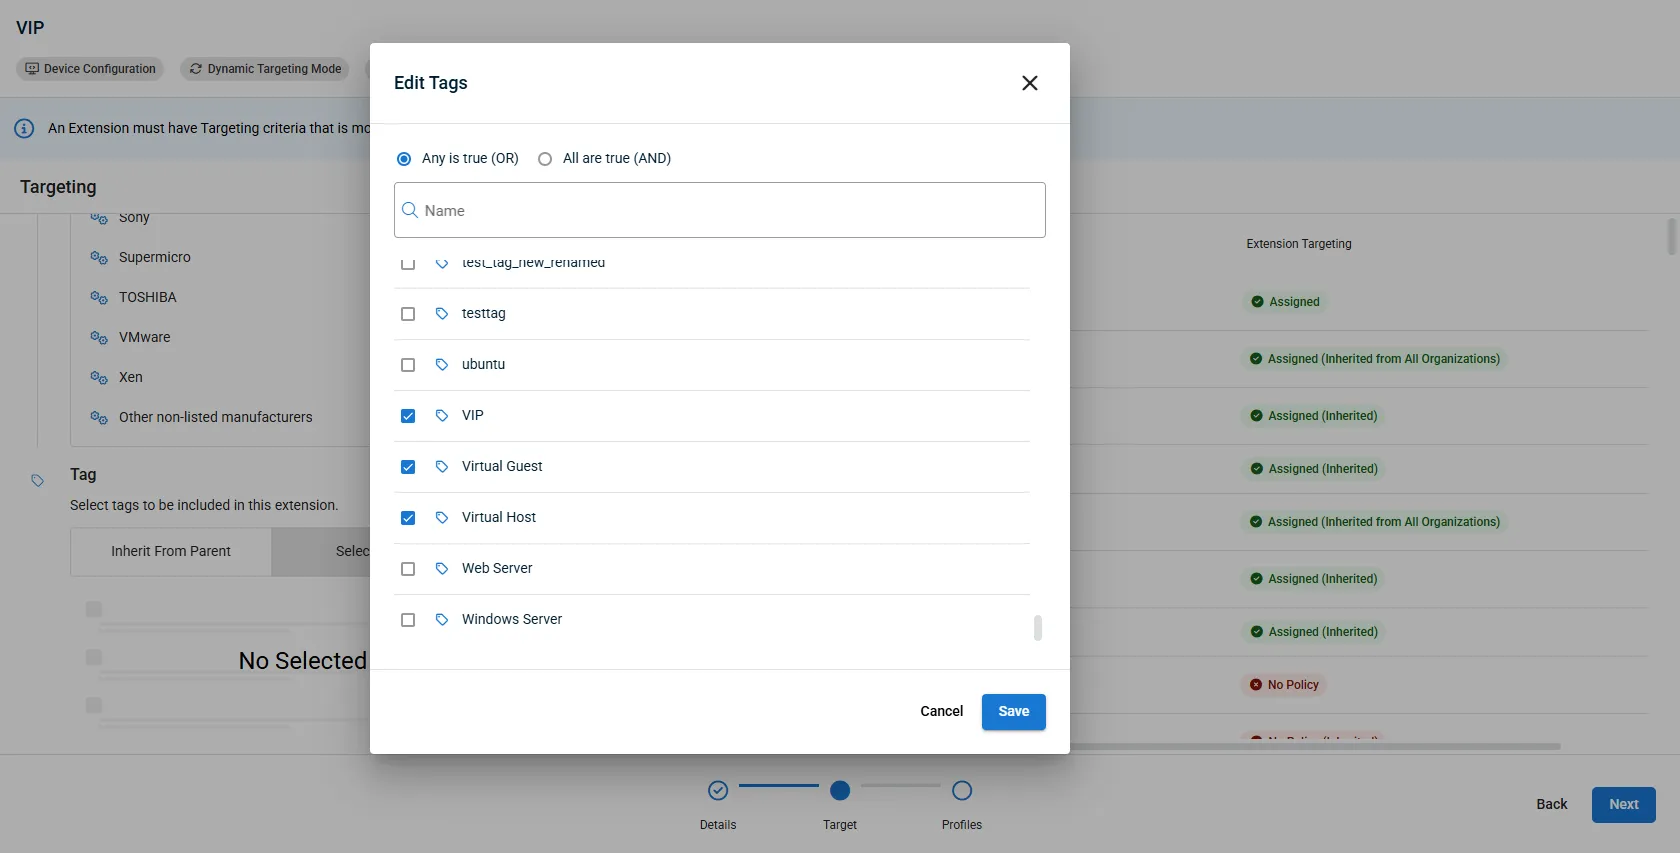Click the info icon in the banner
This screenshot has height=853, width=1680.
pos(24,128)
